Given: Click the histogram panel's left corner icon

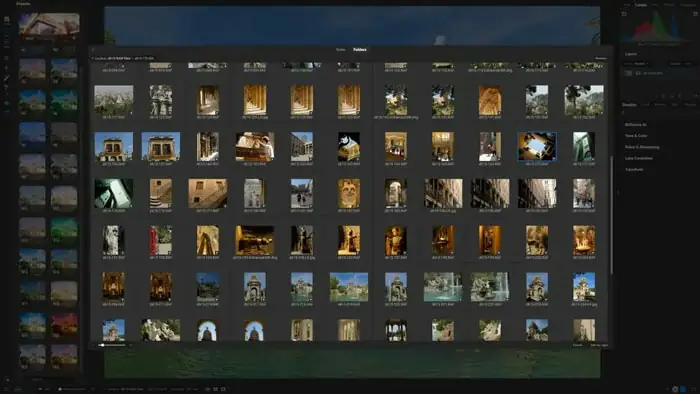Looking at the screenshot, I should pos(624,14).
